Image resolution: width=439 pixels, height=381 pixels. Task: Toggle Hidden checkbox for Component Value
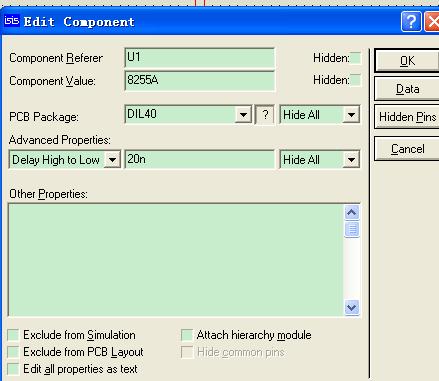tap(355, 80)
